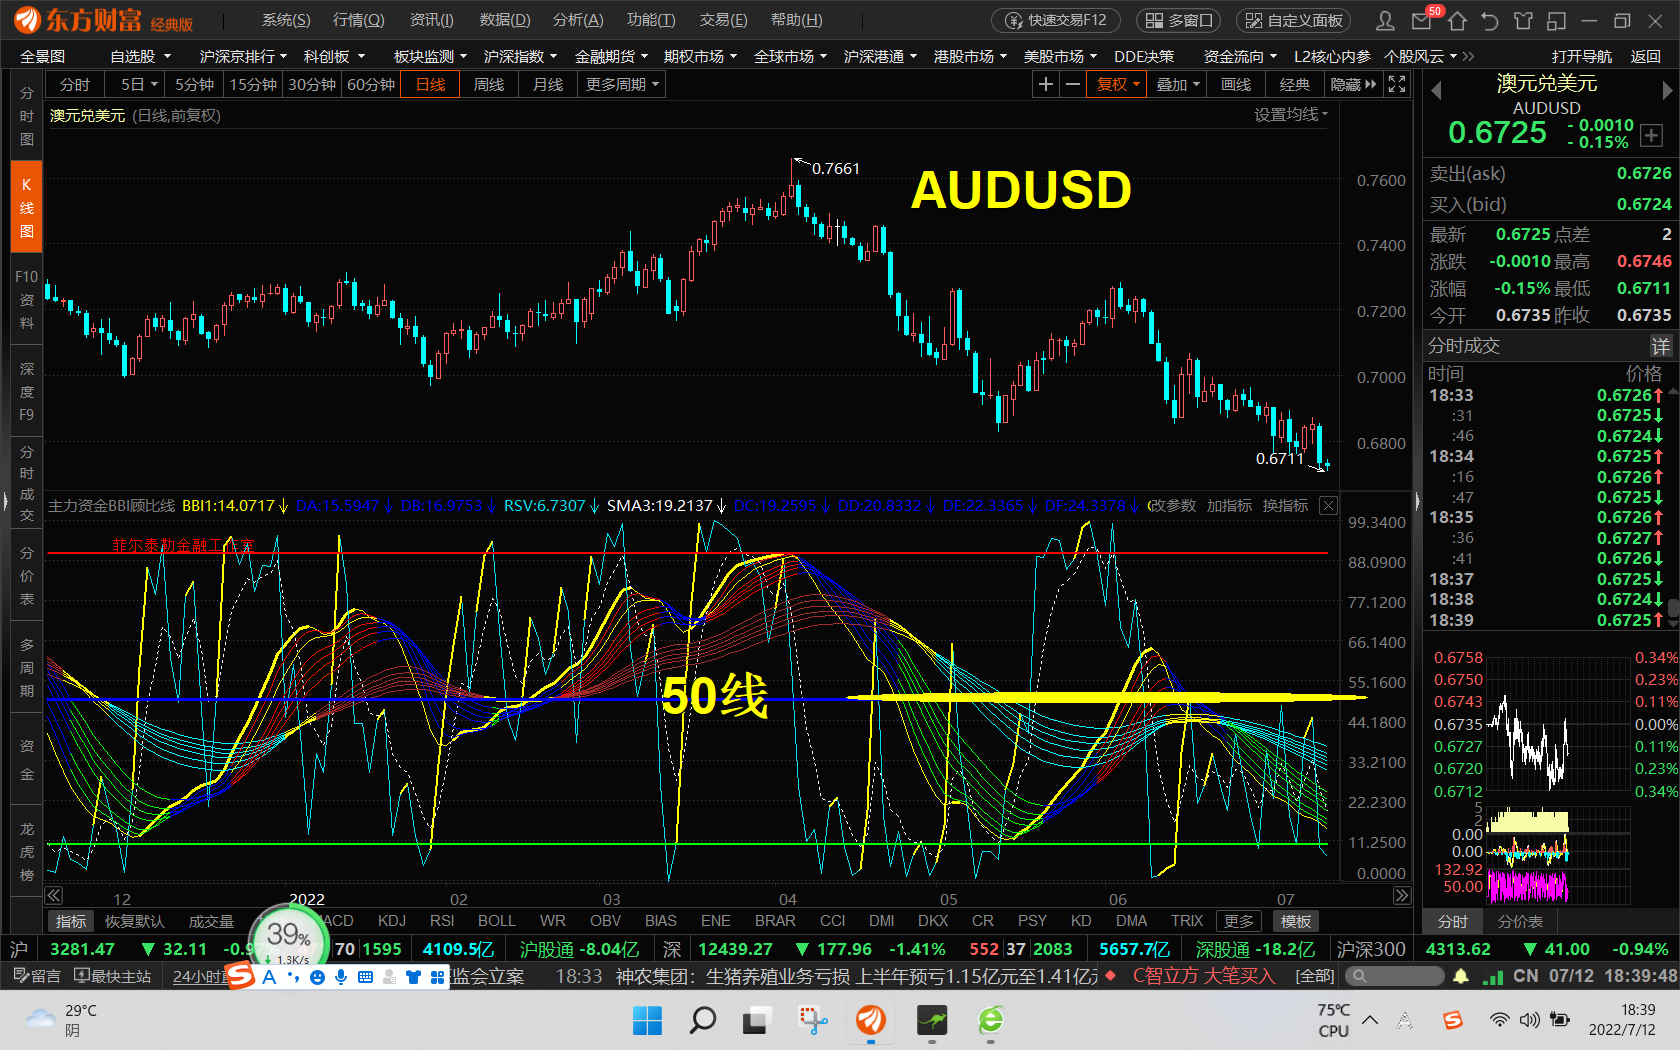Hide the toolbar using the 隐藏 button

(1347, 84)
